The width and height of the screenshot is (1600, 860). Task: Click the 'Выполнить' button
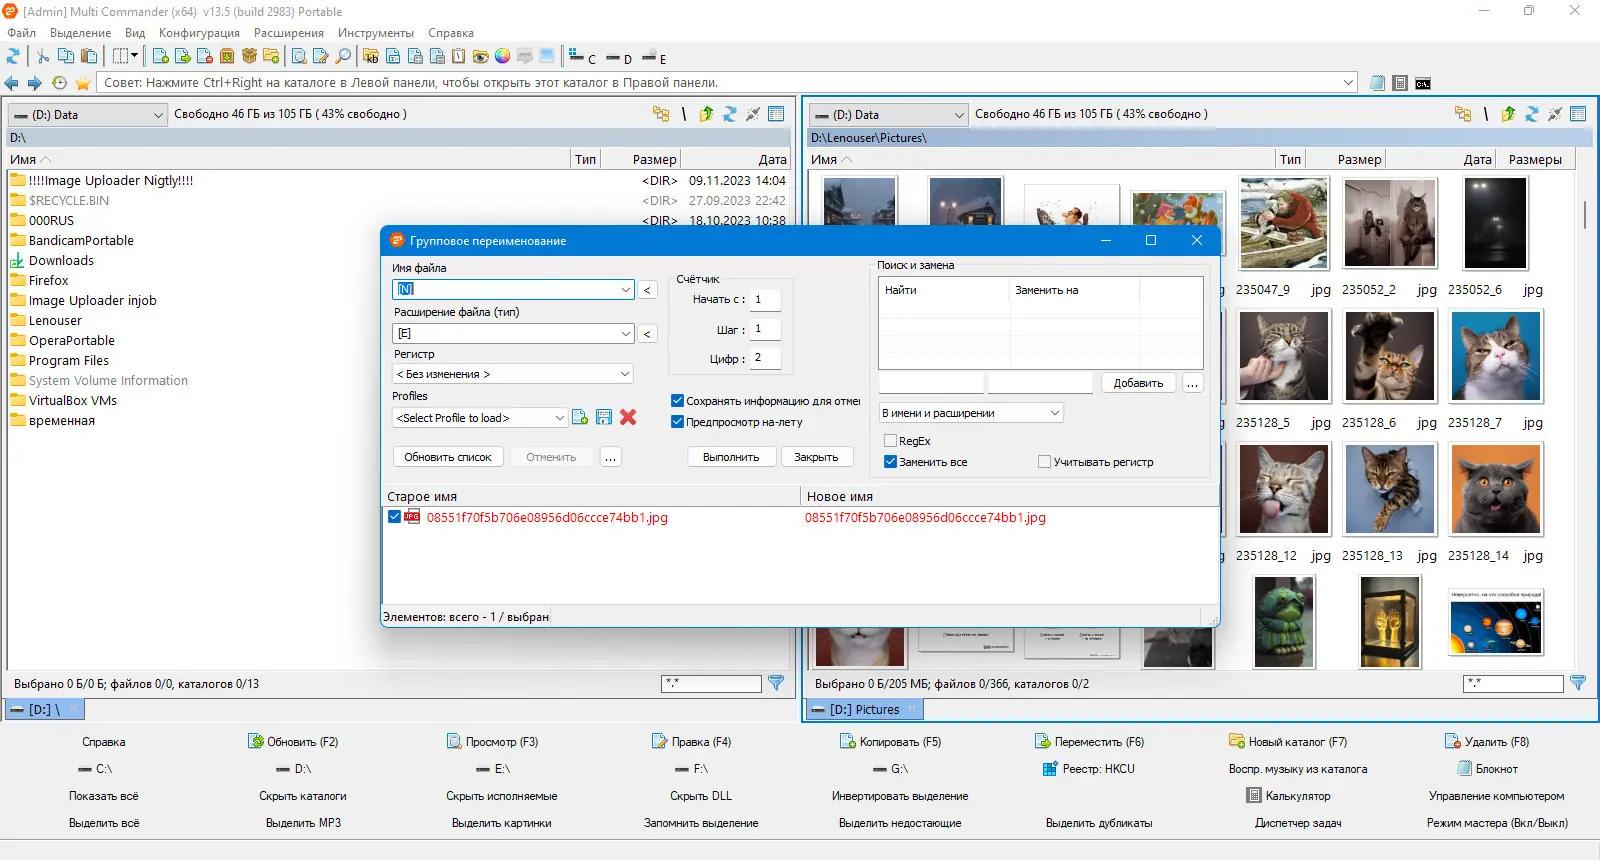click(731, 457)
